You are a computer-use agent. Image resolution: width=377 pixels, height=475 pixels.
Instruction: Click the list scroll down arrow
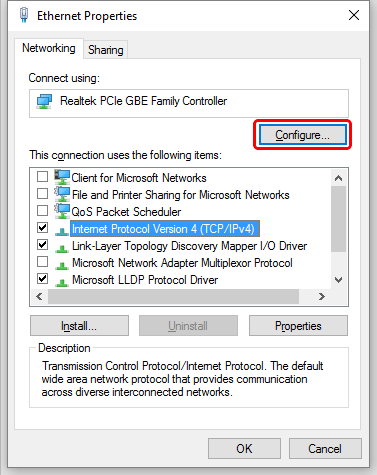click(x=338, y=280)
